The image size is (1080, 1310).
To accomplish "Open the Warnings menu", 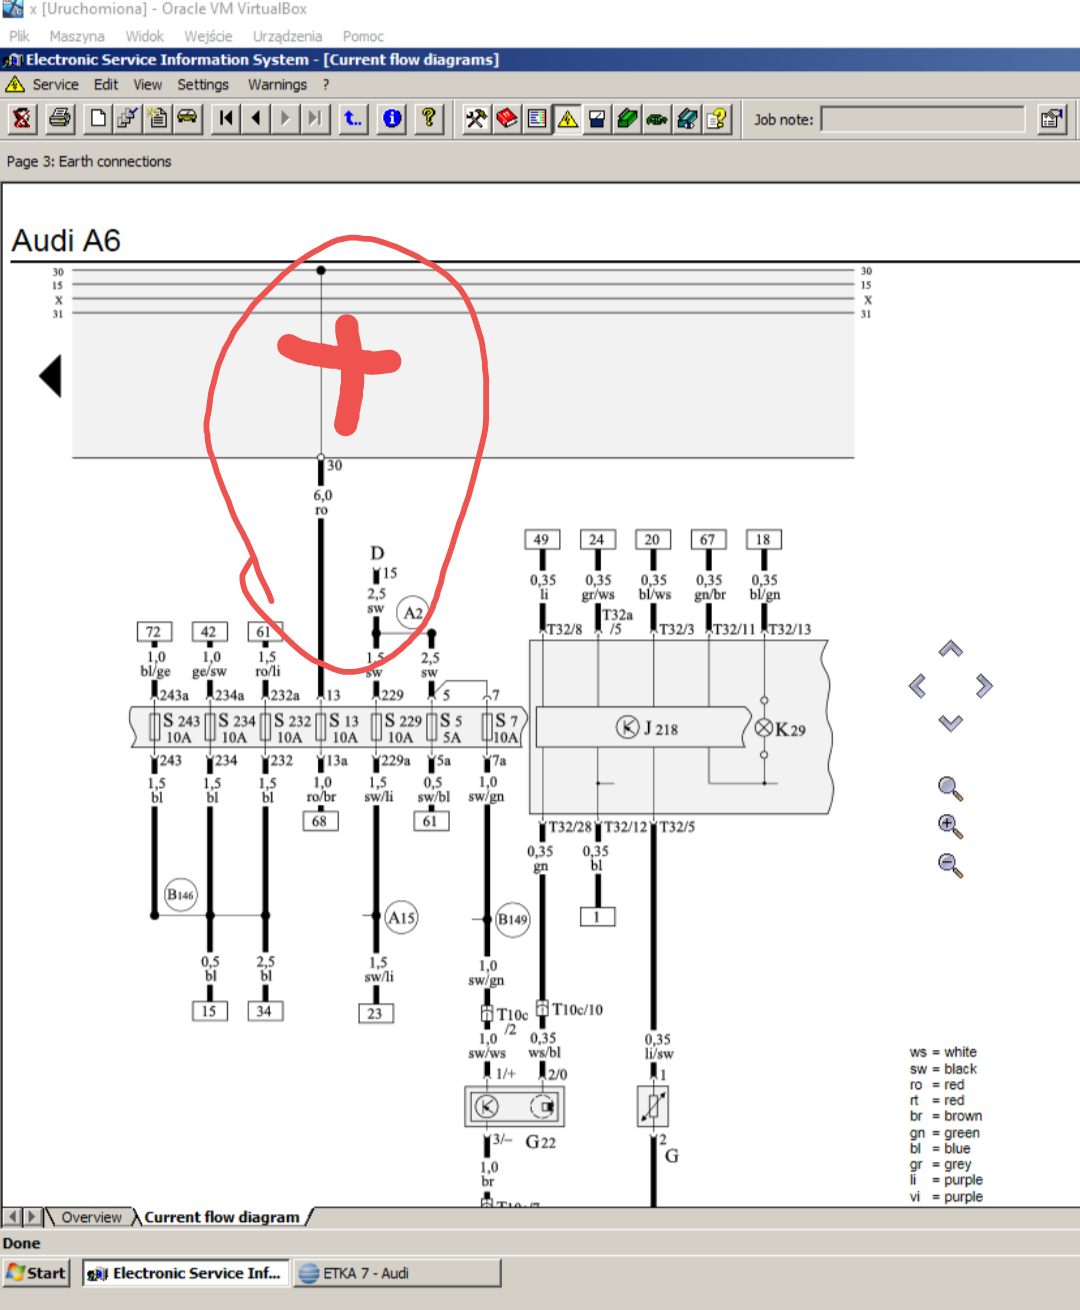I will point(277,85).
